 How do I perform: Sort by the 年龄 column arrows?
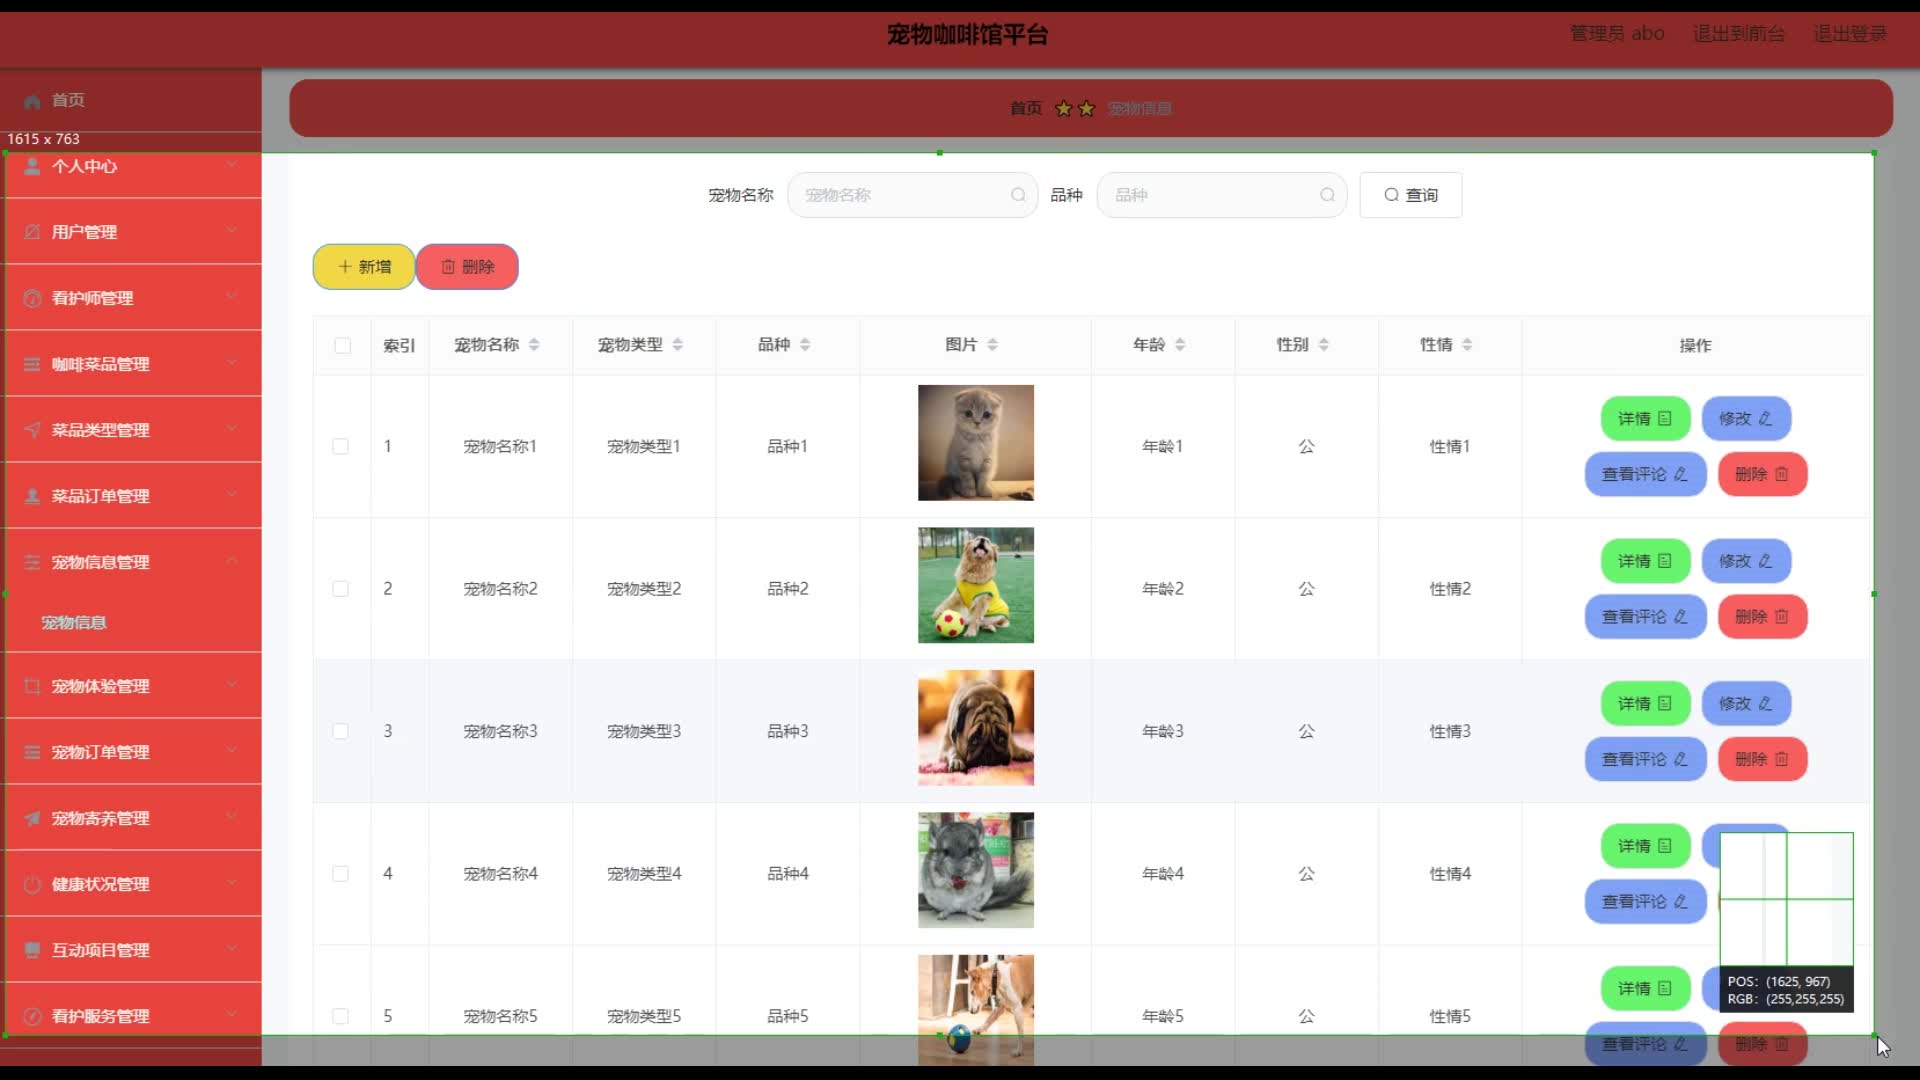point(1180,345)
